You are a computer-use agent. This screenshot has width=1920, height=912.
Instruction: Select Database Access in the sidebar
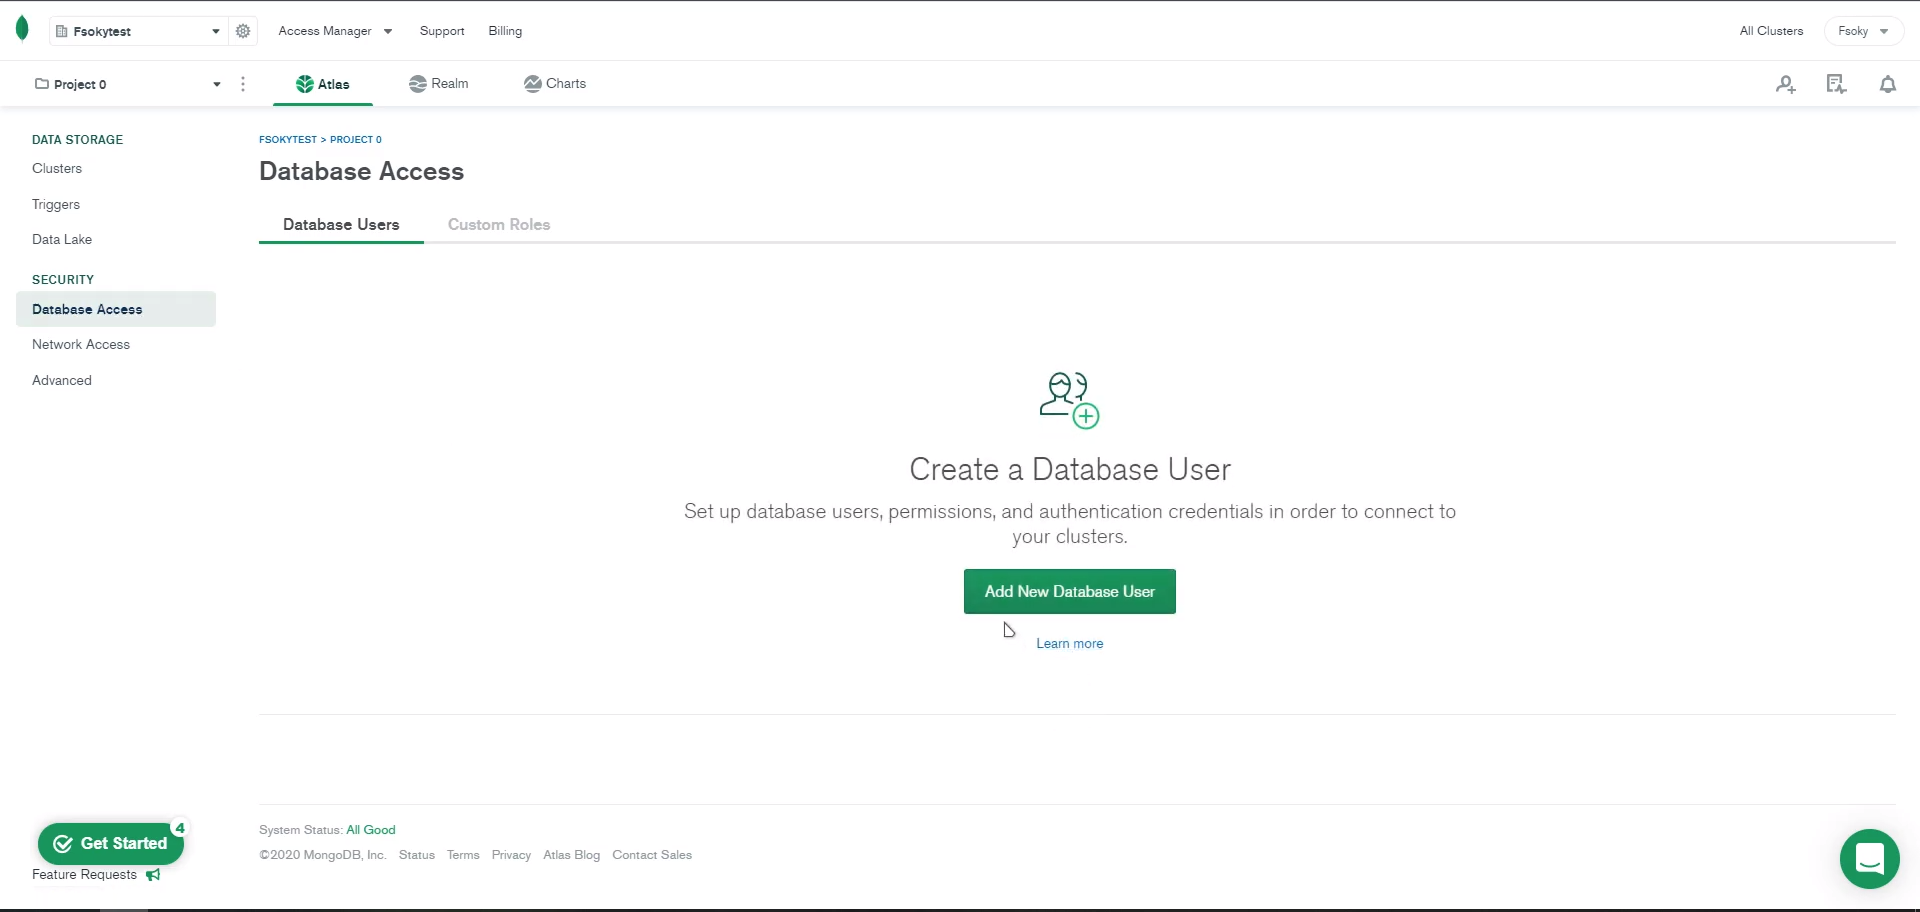(116, 309)
